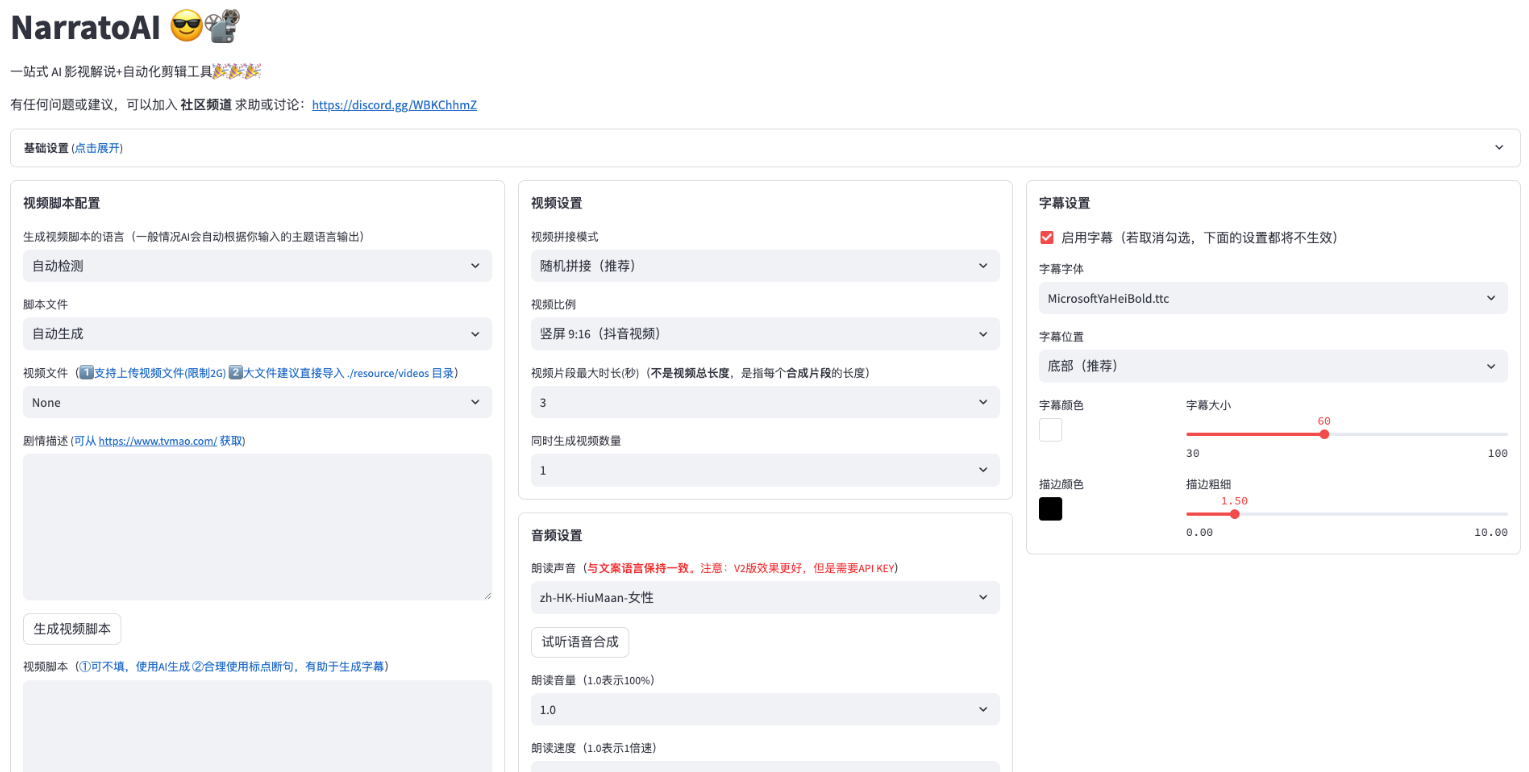Click the 生成视频脚本 button
1529x772 pixels.
coord(72,629)
